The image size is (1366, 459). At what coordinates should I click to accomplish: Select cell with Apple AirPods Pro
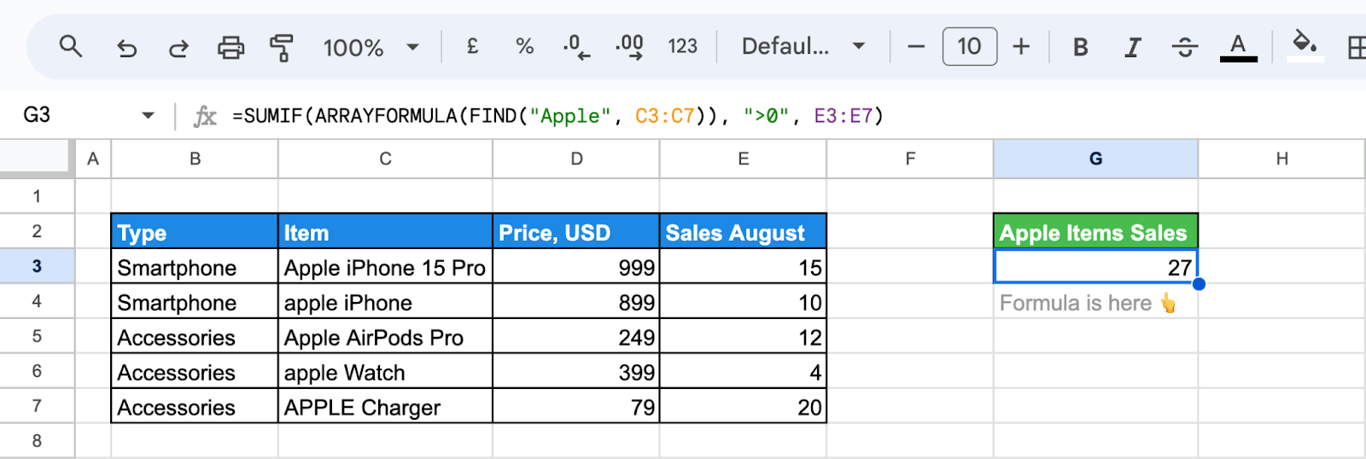pos(385,337)
